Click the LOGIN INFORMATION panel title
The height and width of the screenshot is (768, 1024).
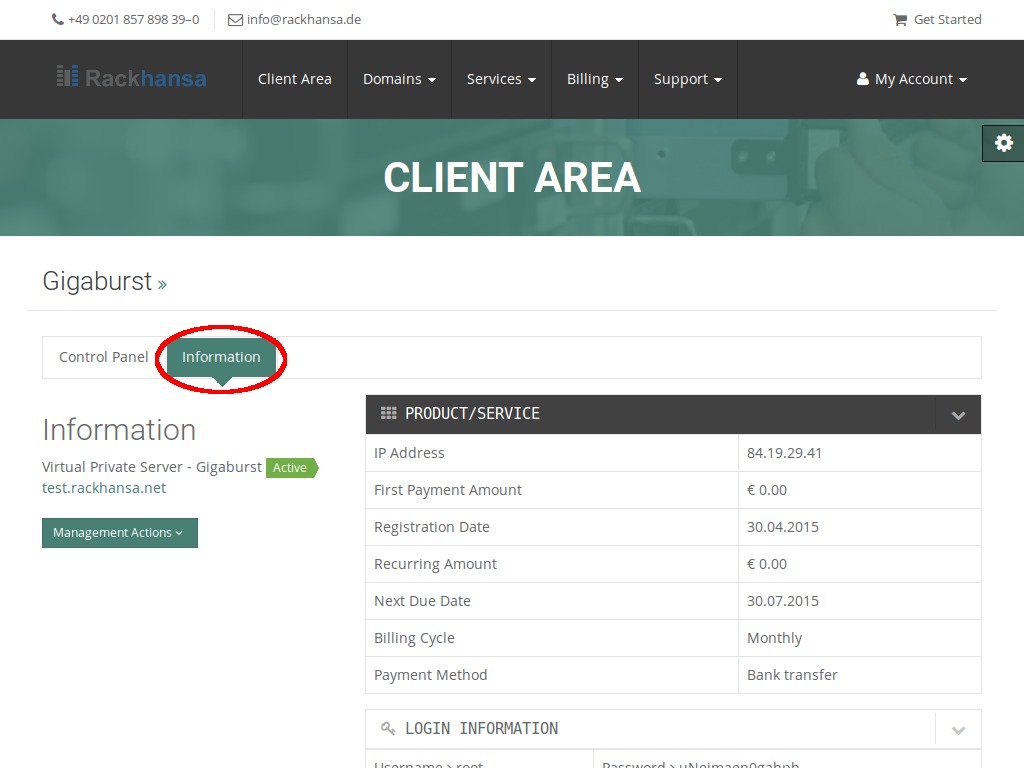[481, 728]
